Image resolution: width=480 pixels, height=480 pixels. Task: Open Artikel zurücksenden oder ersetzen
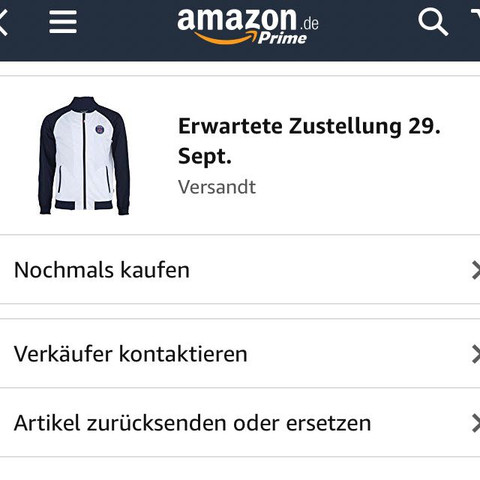click(240, 423)
